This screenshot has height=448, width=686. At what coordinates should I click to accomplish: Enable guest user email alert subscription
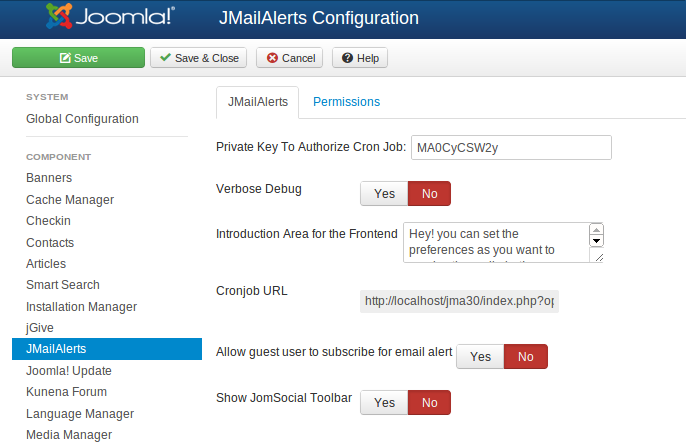tap(480, 357)
